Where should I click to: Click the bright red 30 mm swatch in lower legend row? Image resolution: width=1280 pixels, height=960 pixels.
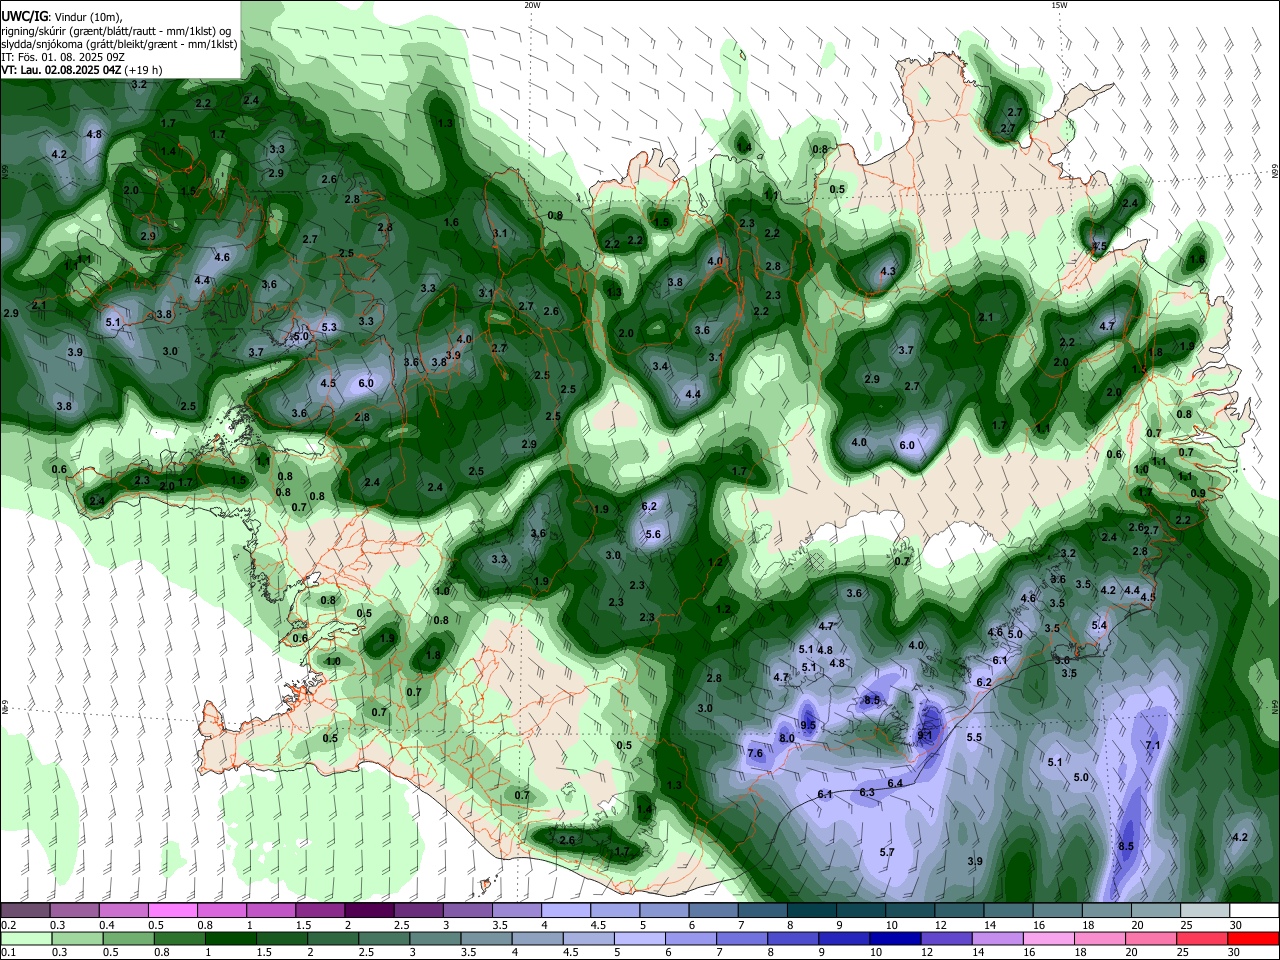pyautogui.click(x=1253, y=939)
